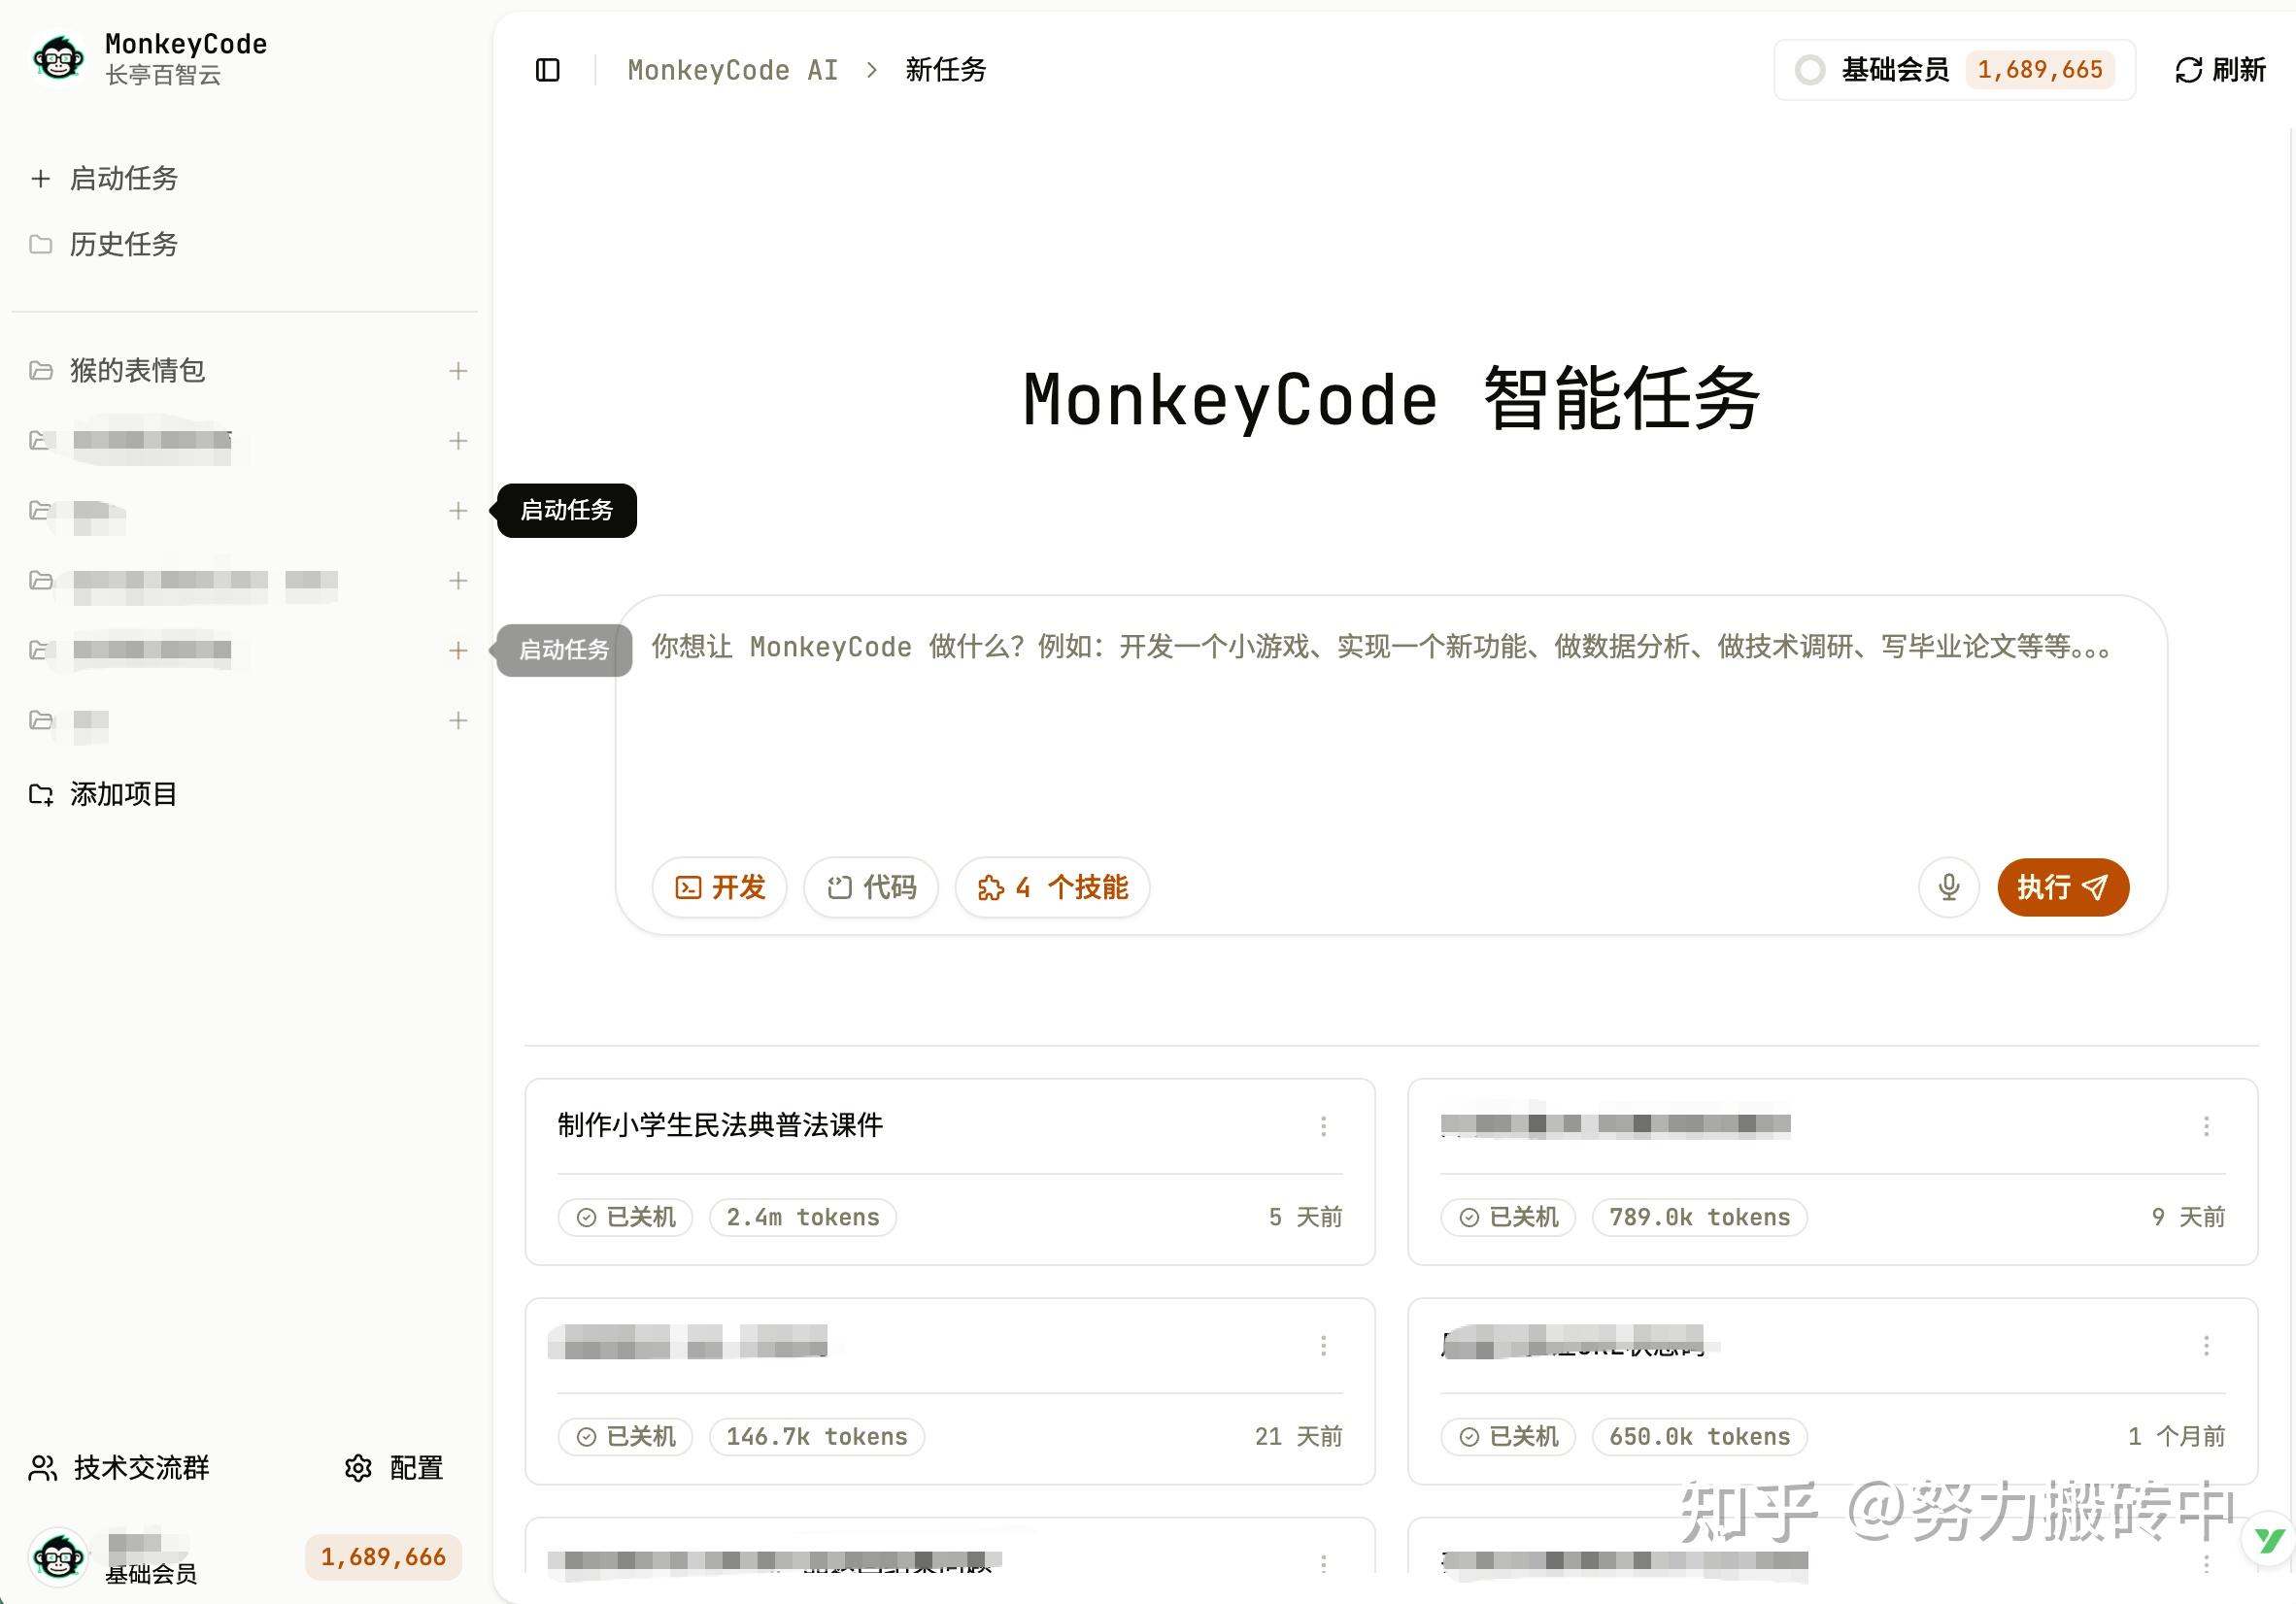This screenshot has width=2296, height=1604.
Task: Open the 4 个技能 skills selector
Action: [1052, 887]
